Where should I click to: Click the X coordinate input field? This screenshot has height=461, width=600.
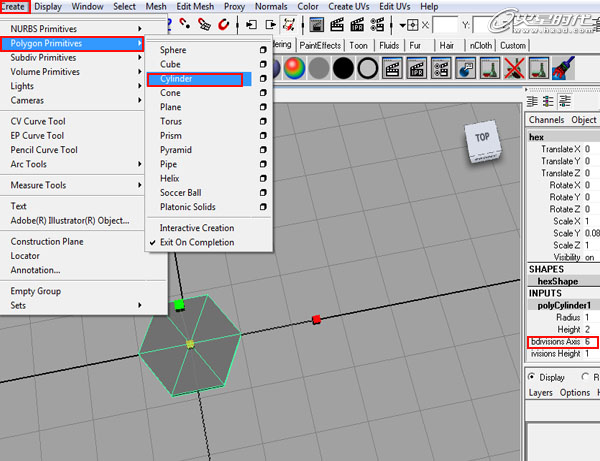[x=445, y=25]
